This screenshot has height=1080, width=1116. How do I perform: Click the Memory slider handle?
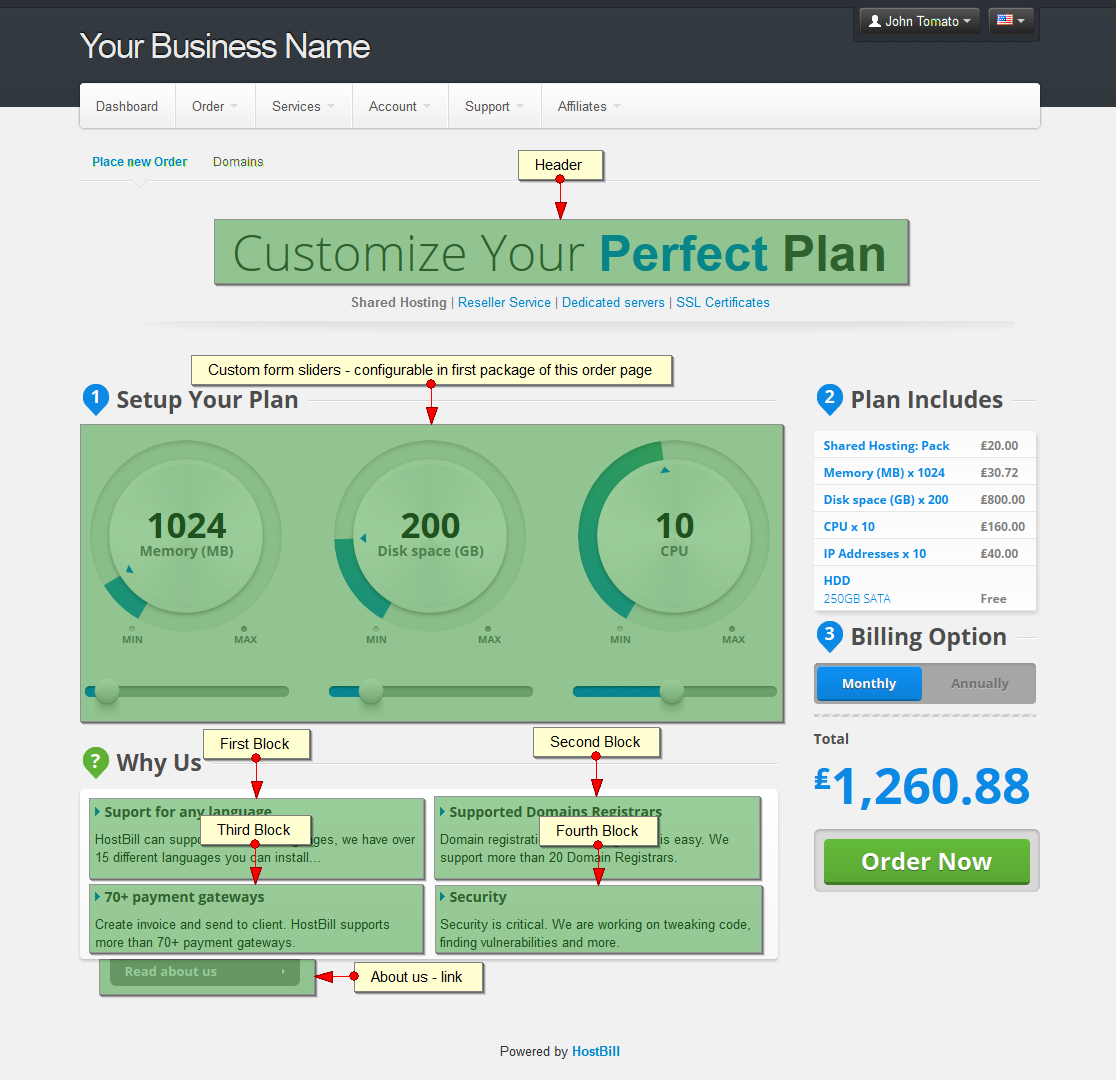[x=107, y=691]
